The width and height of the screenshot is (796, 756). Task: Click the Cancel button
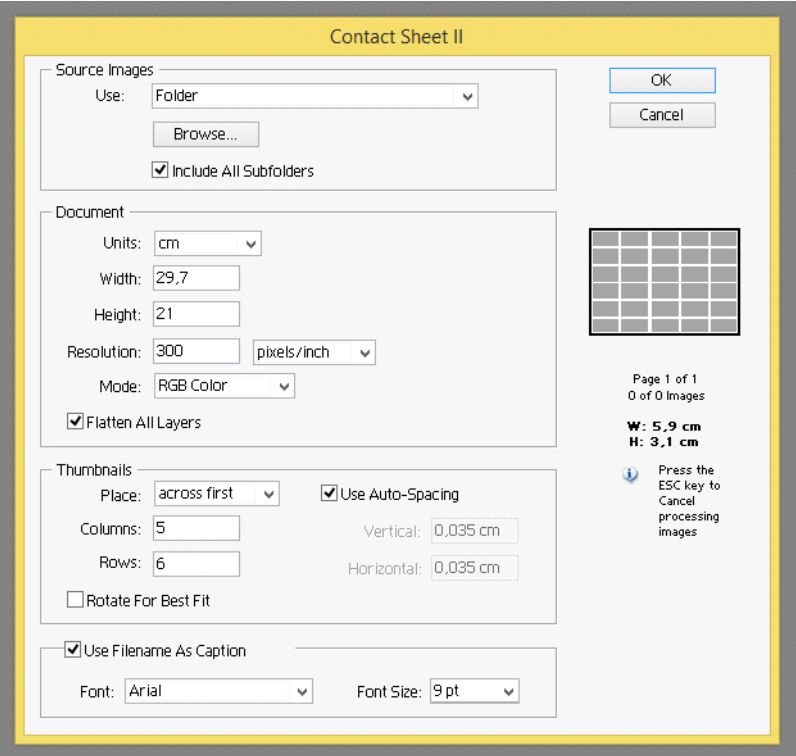click(661, 115)
